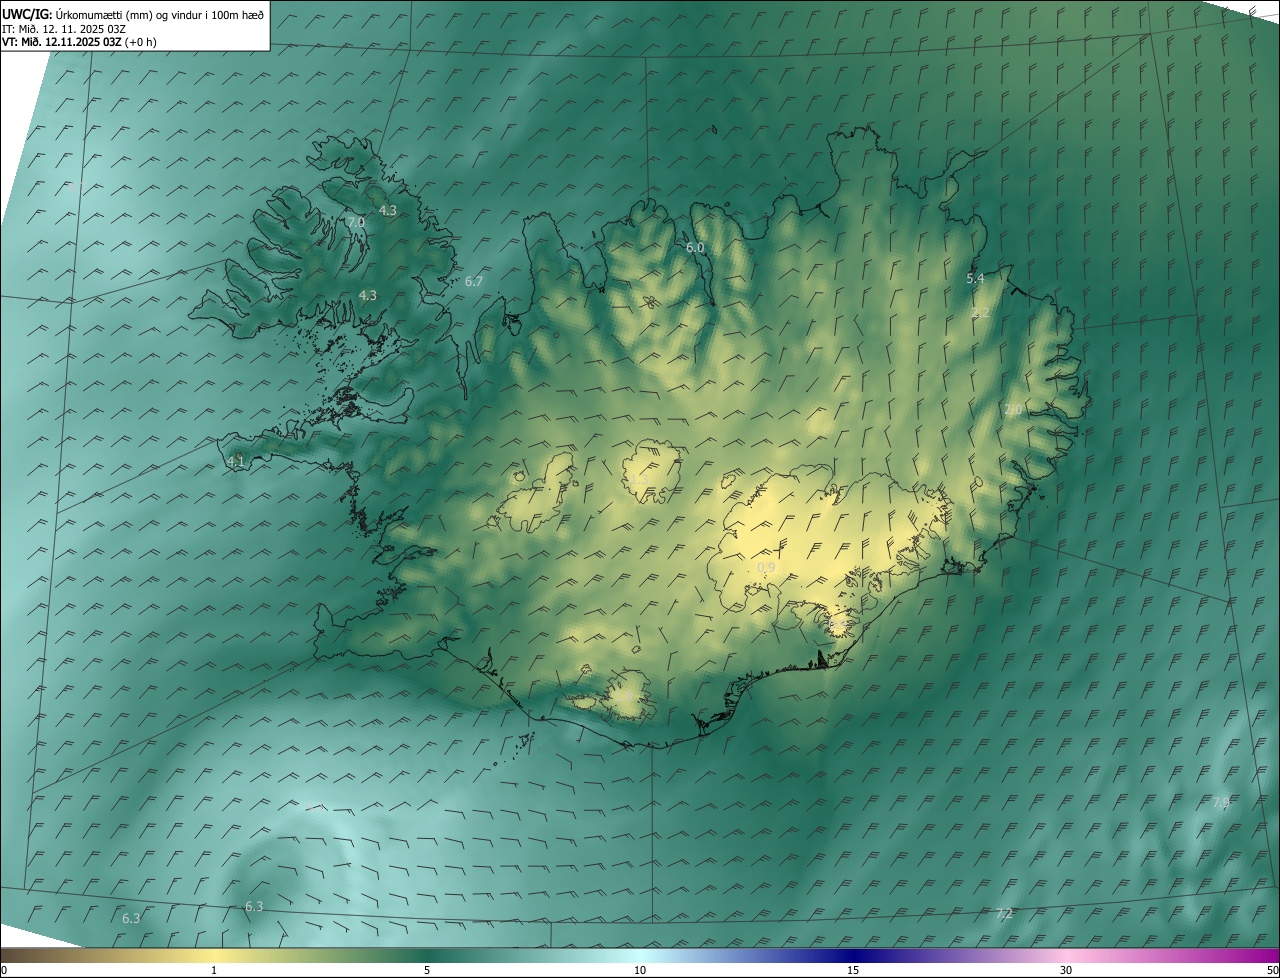
Task: Select the 5 tick on the color scale
Action: [x=427, y=971]
